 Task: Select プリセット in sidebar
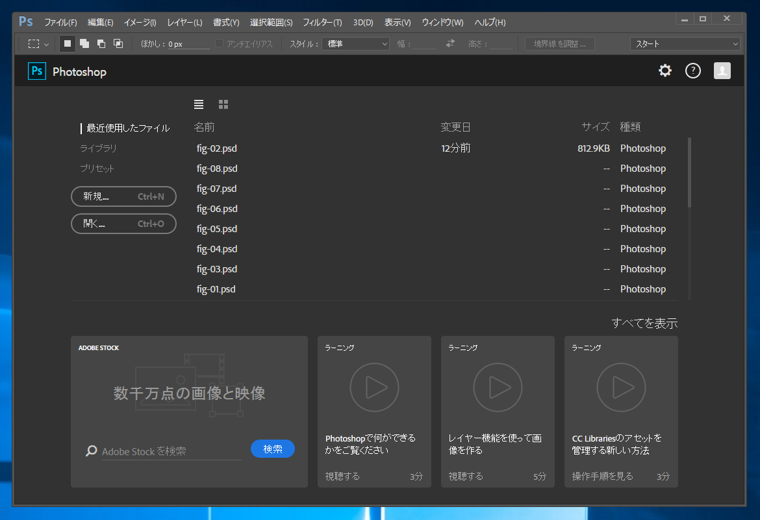(x=97, y=169)
